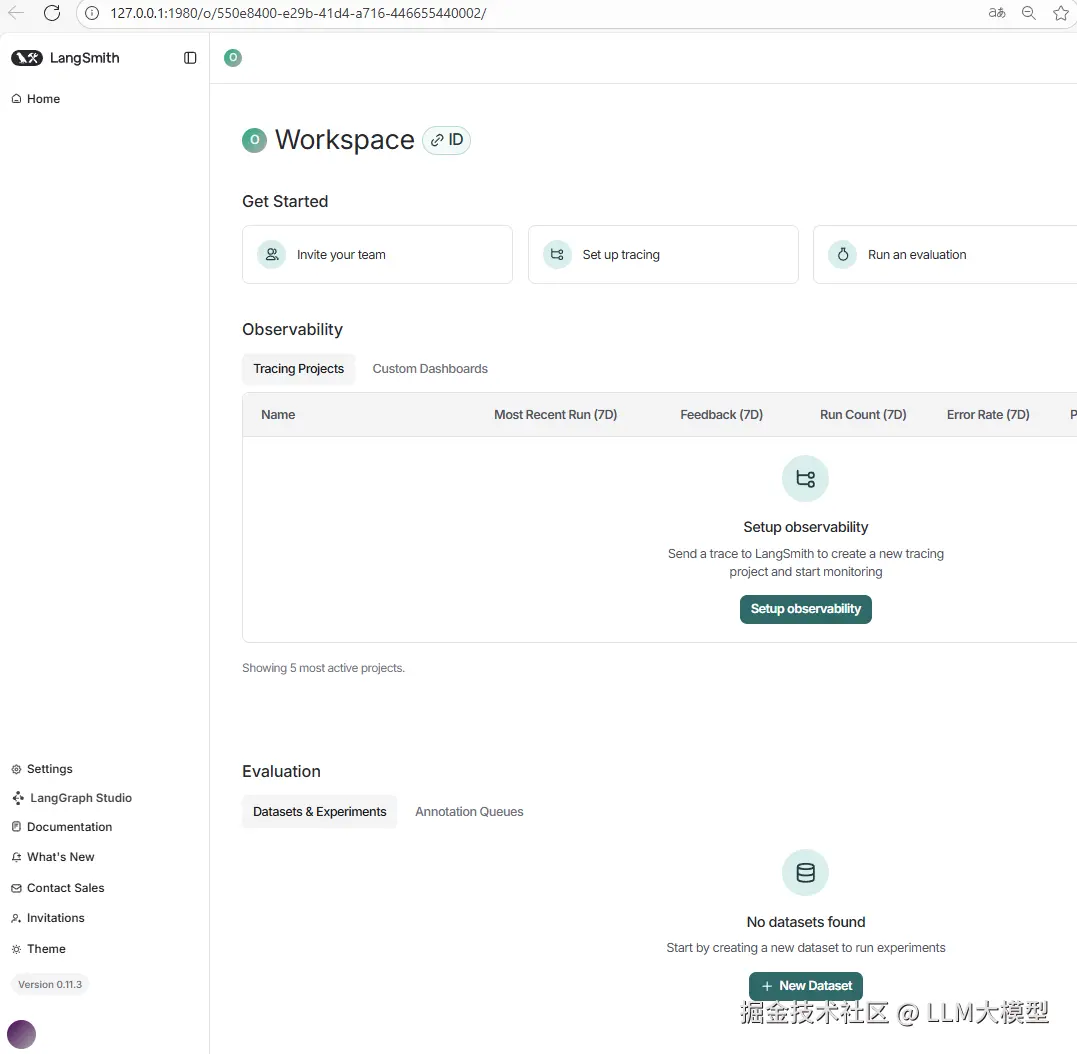Click the Run an evaluation flask icon
Screen dimensions: 1077x1054
[843, 255]
